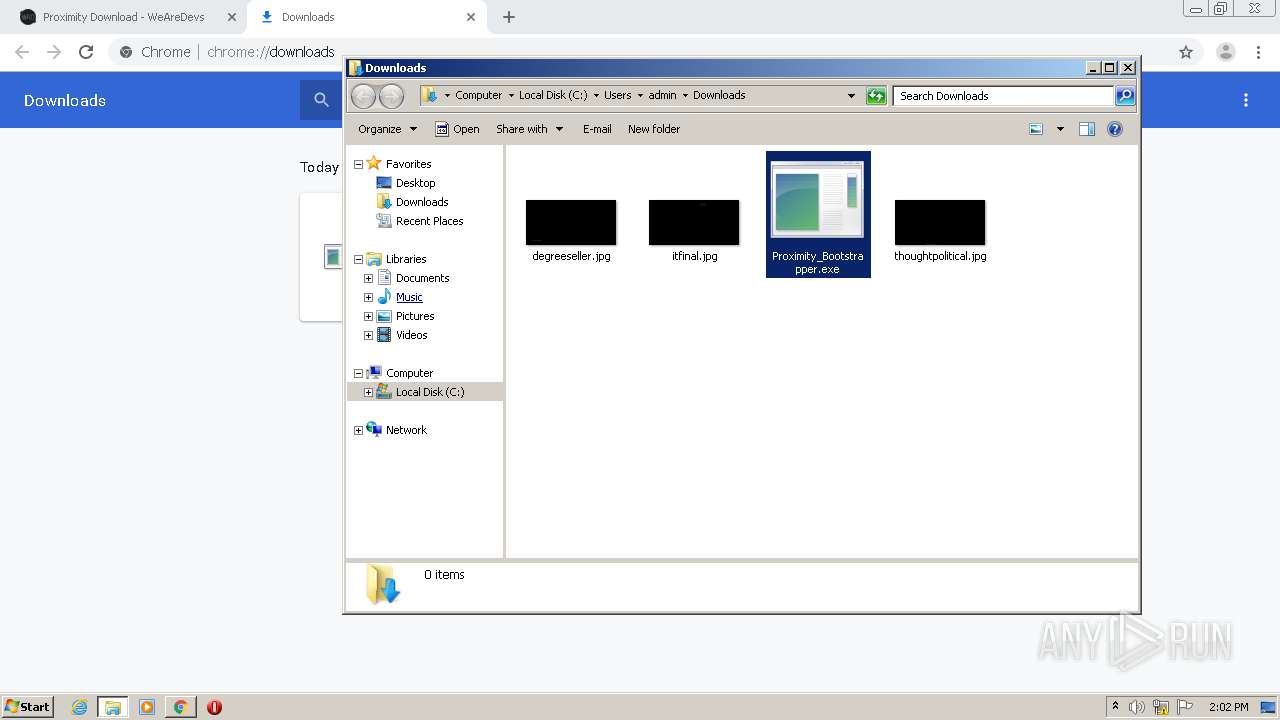Toggle the preview pane button
This screenshot has width=1280, height=720.
click(x=1087, y=129)
